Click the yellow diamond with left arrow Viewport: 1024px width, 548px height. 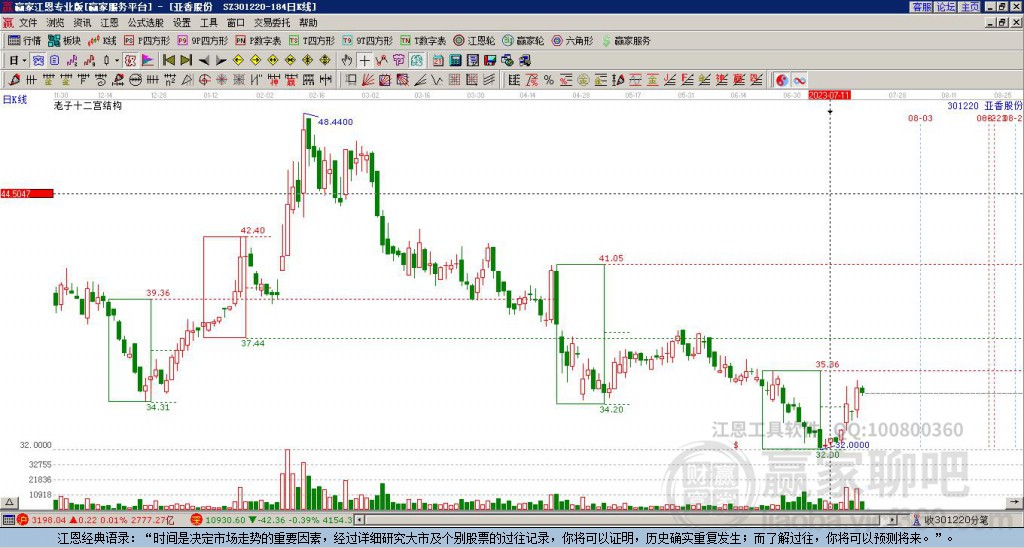(238, 60)
